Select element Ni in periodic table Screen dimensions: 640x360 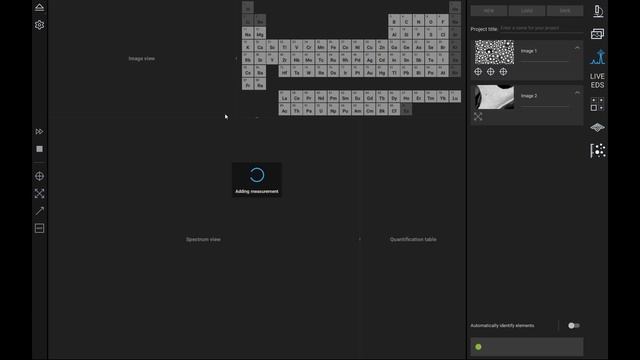358,46
